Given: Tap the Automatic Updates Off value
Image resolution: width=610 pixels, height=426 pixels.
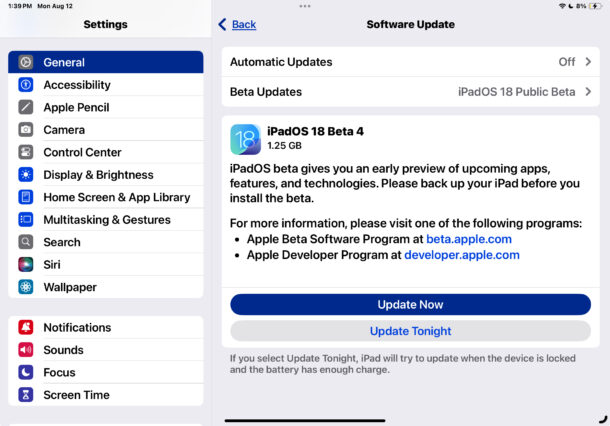Looking at the screenshot, I should tap(566, 62).
